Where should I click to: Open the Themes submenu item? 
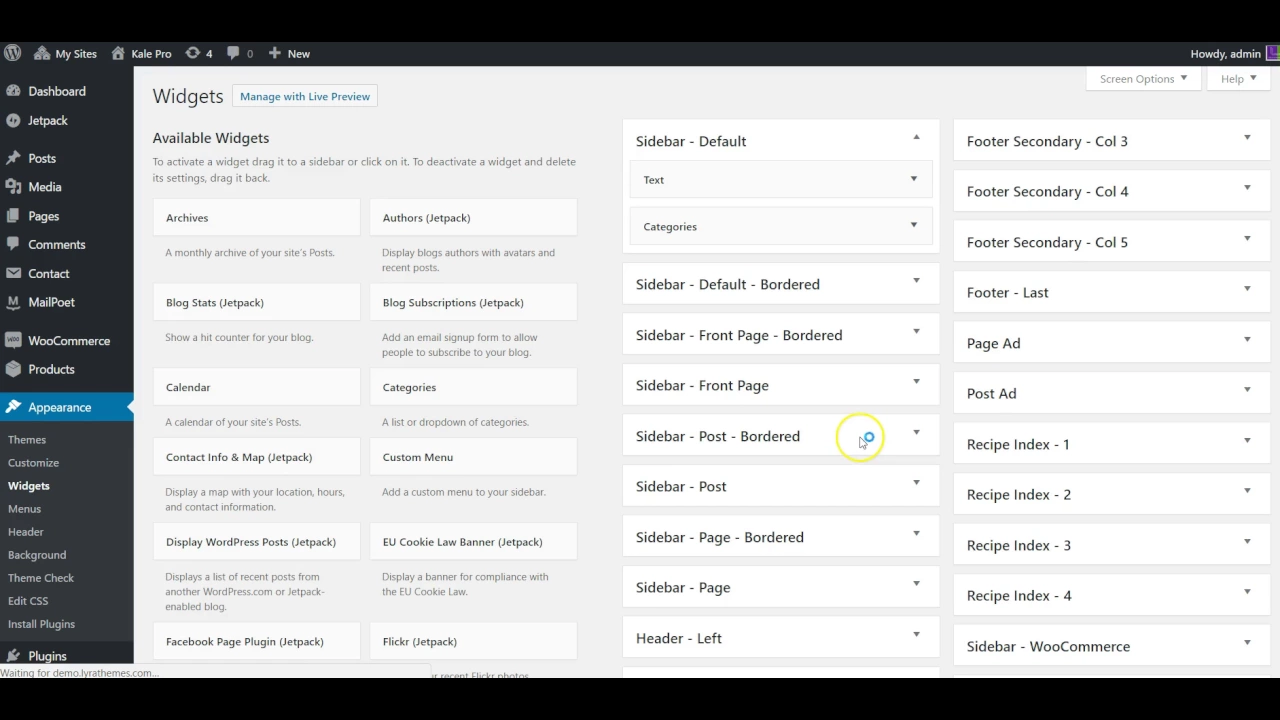[x=27, y=440]
